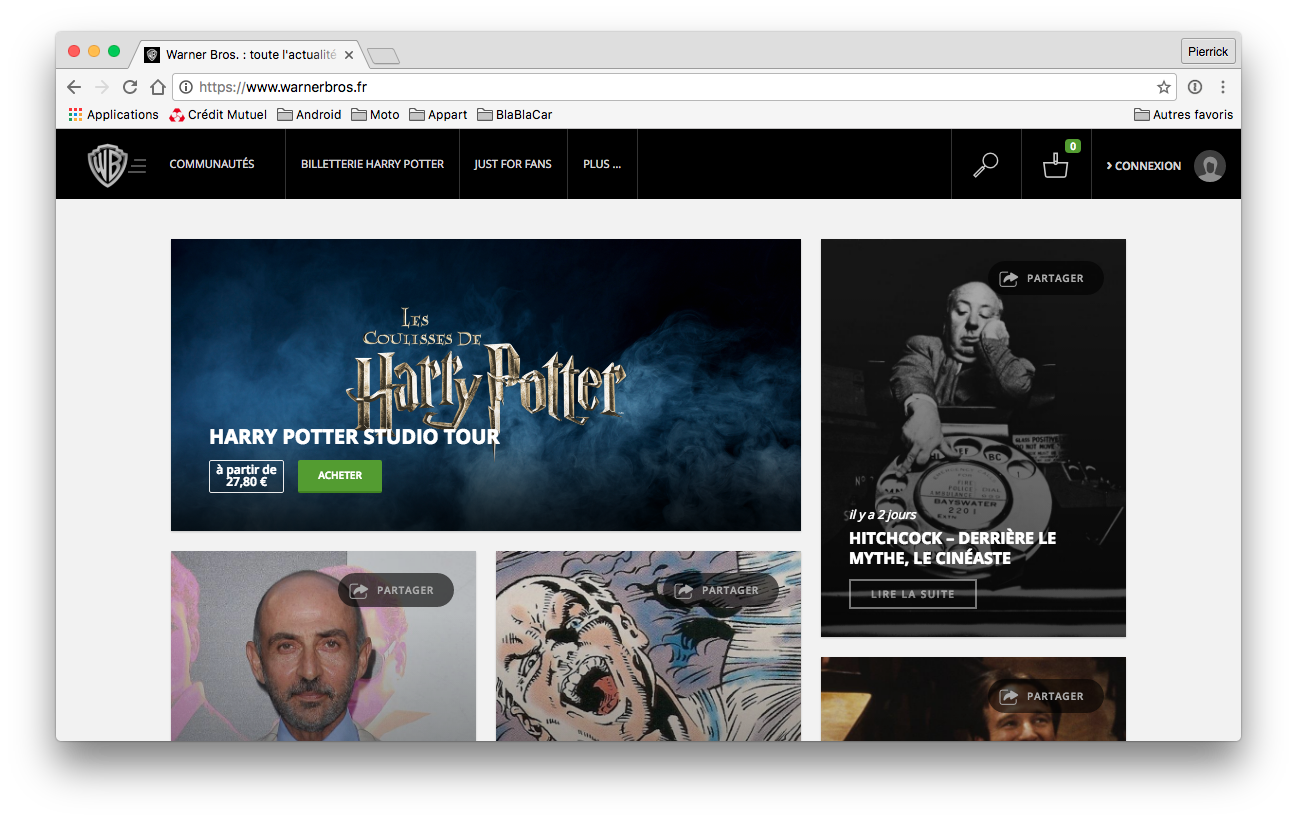The height and width of the screenshot is (821, 1297).
Task: Click the green ACHETER button
Action: pos(340,476)
